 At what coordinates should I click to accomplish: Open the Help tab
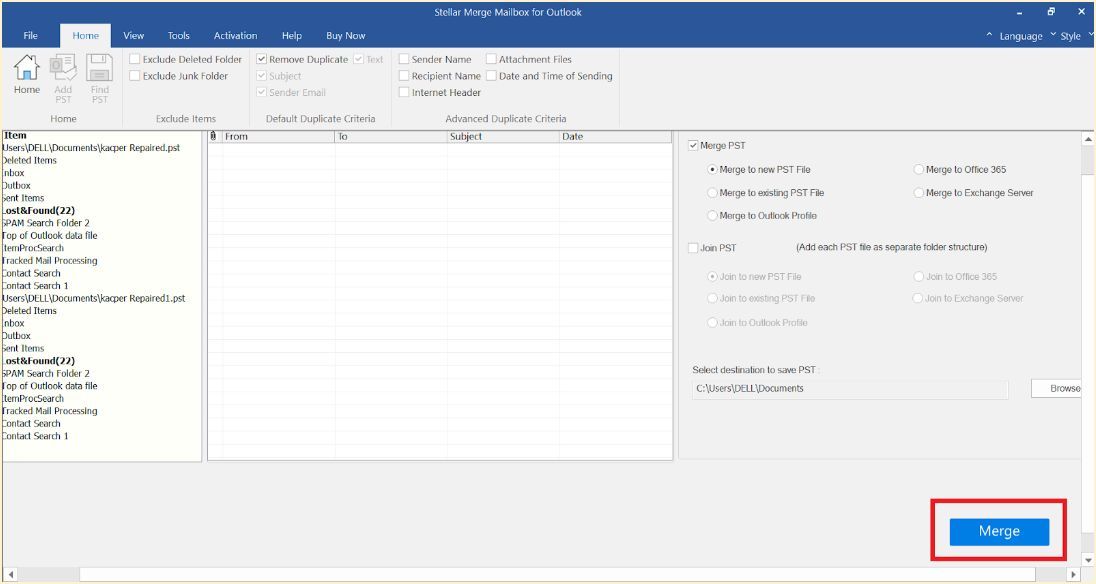click(x=291, y=36)
